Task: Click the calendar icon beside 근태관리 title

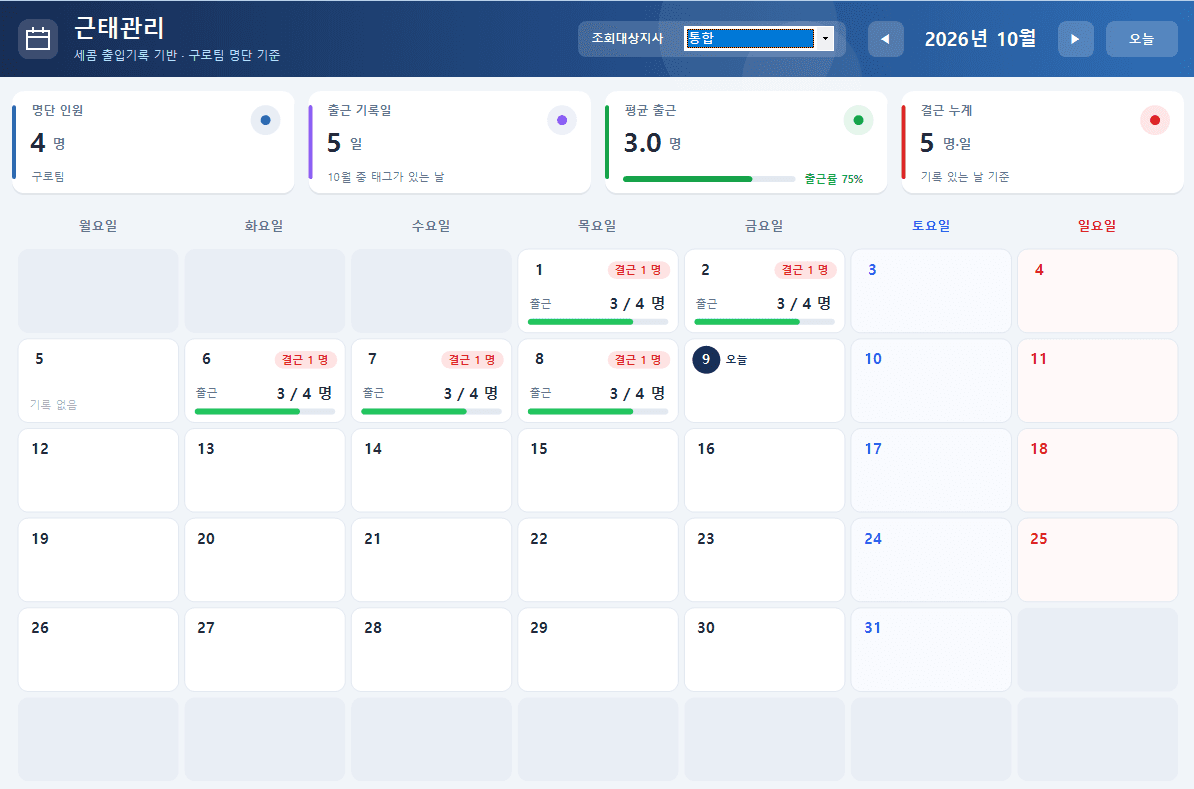Action: pos(38,39)
